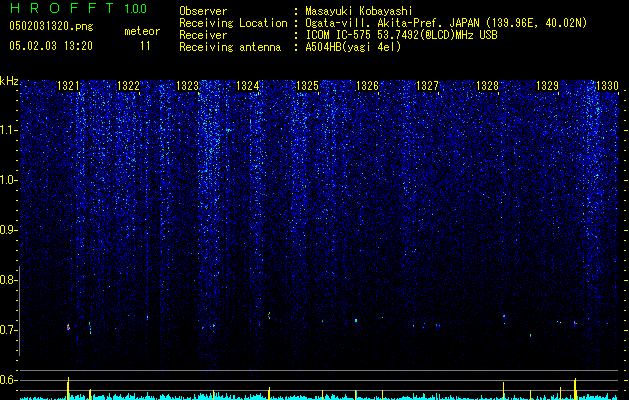Click the version number 1.0.0
The image size is (629, 400).
(135, 9)
